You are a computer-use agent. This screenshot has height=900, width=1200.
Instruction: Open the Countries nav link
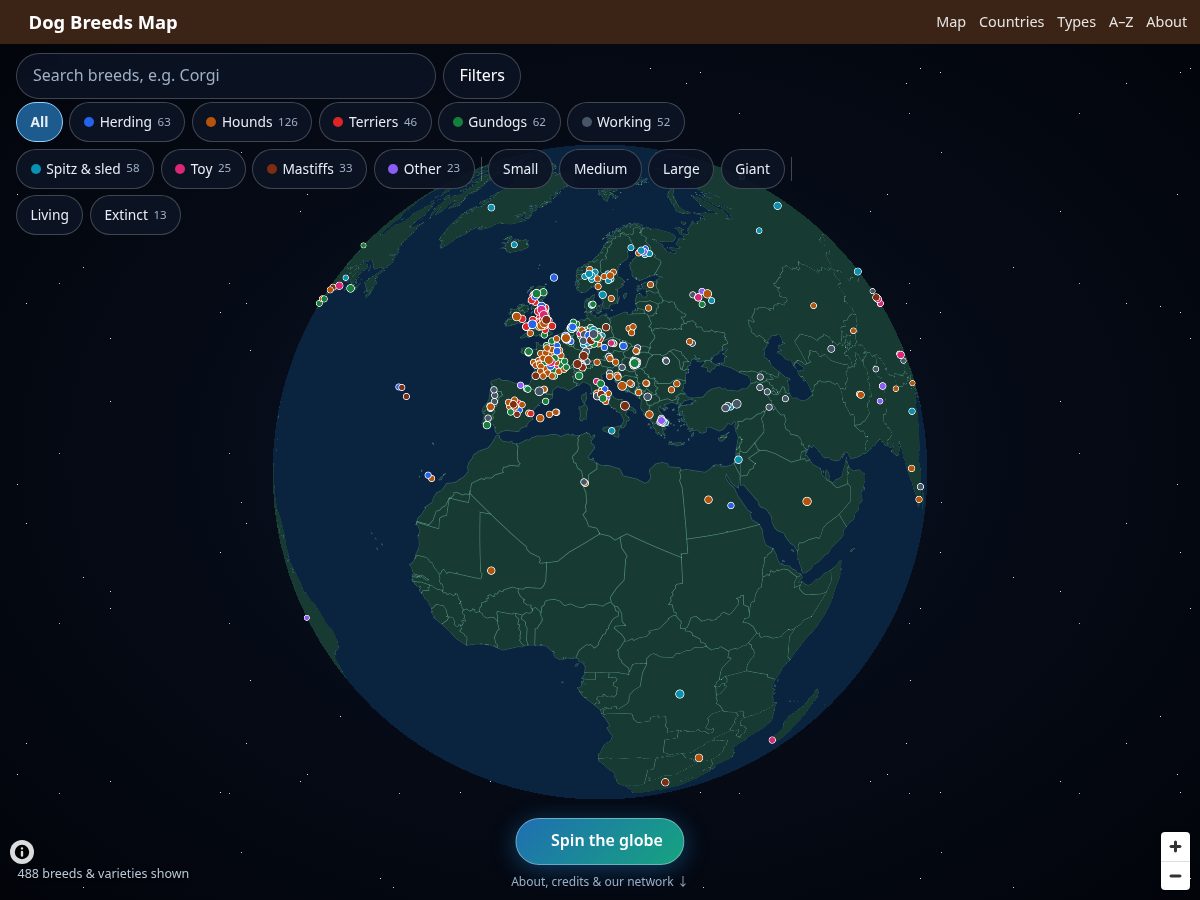pos(1011,22)
